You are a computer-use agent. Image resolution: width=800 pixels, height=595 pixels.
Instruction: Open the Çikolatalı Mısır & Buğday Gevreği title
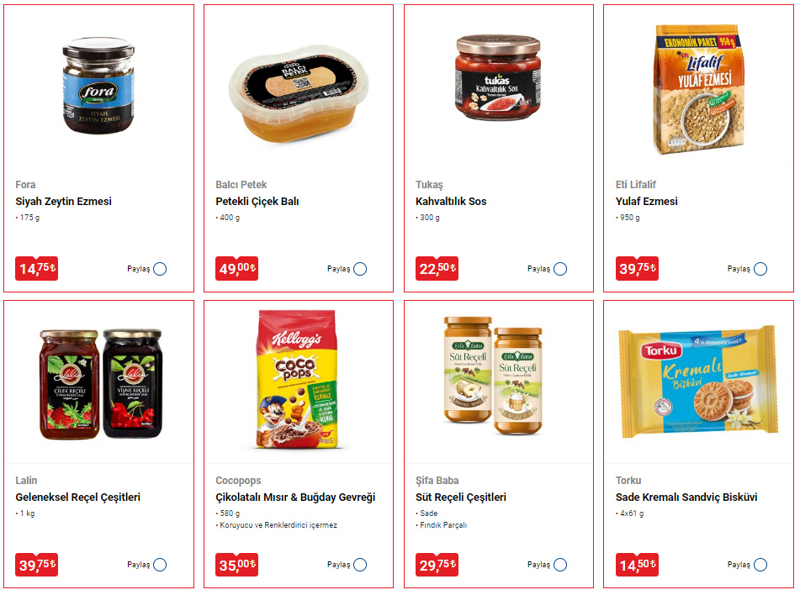pyautogui.click(x=295, y=497)
